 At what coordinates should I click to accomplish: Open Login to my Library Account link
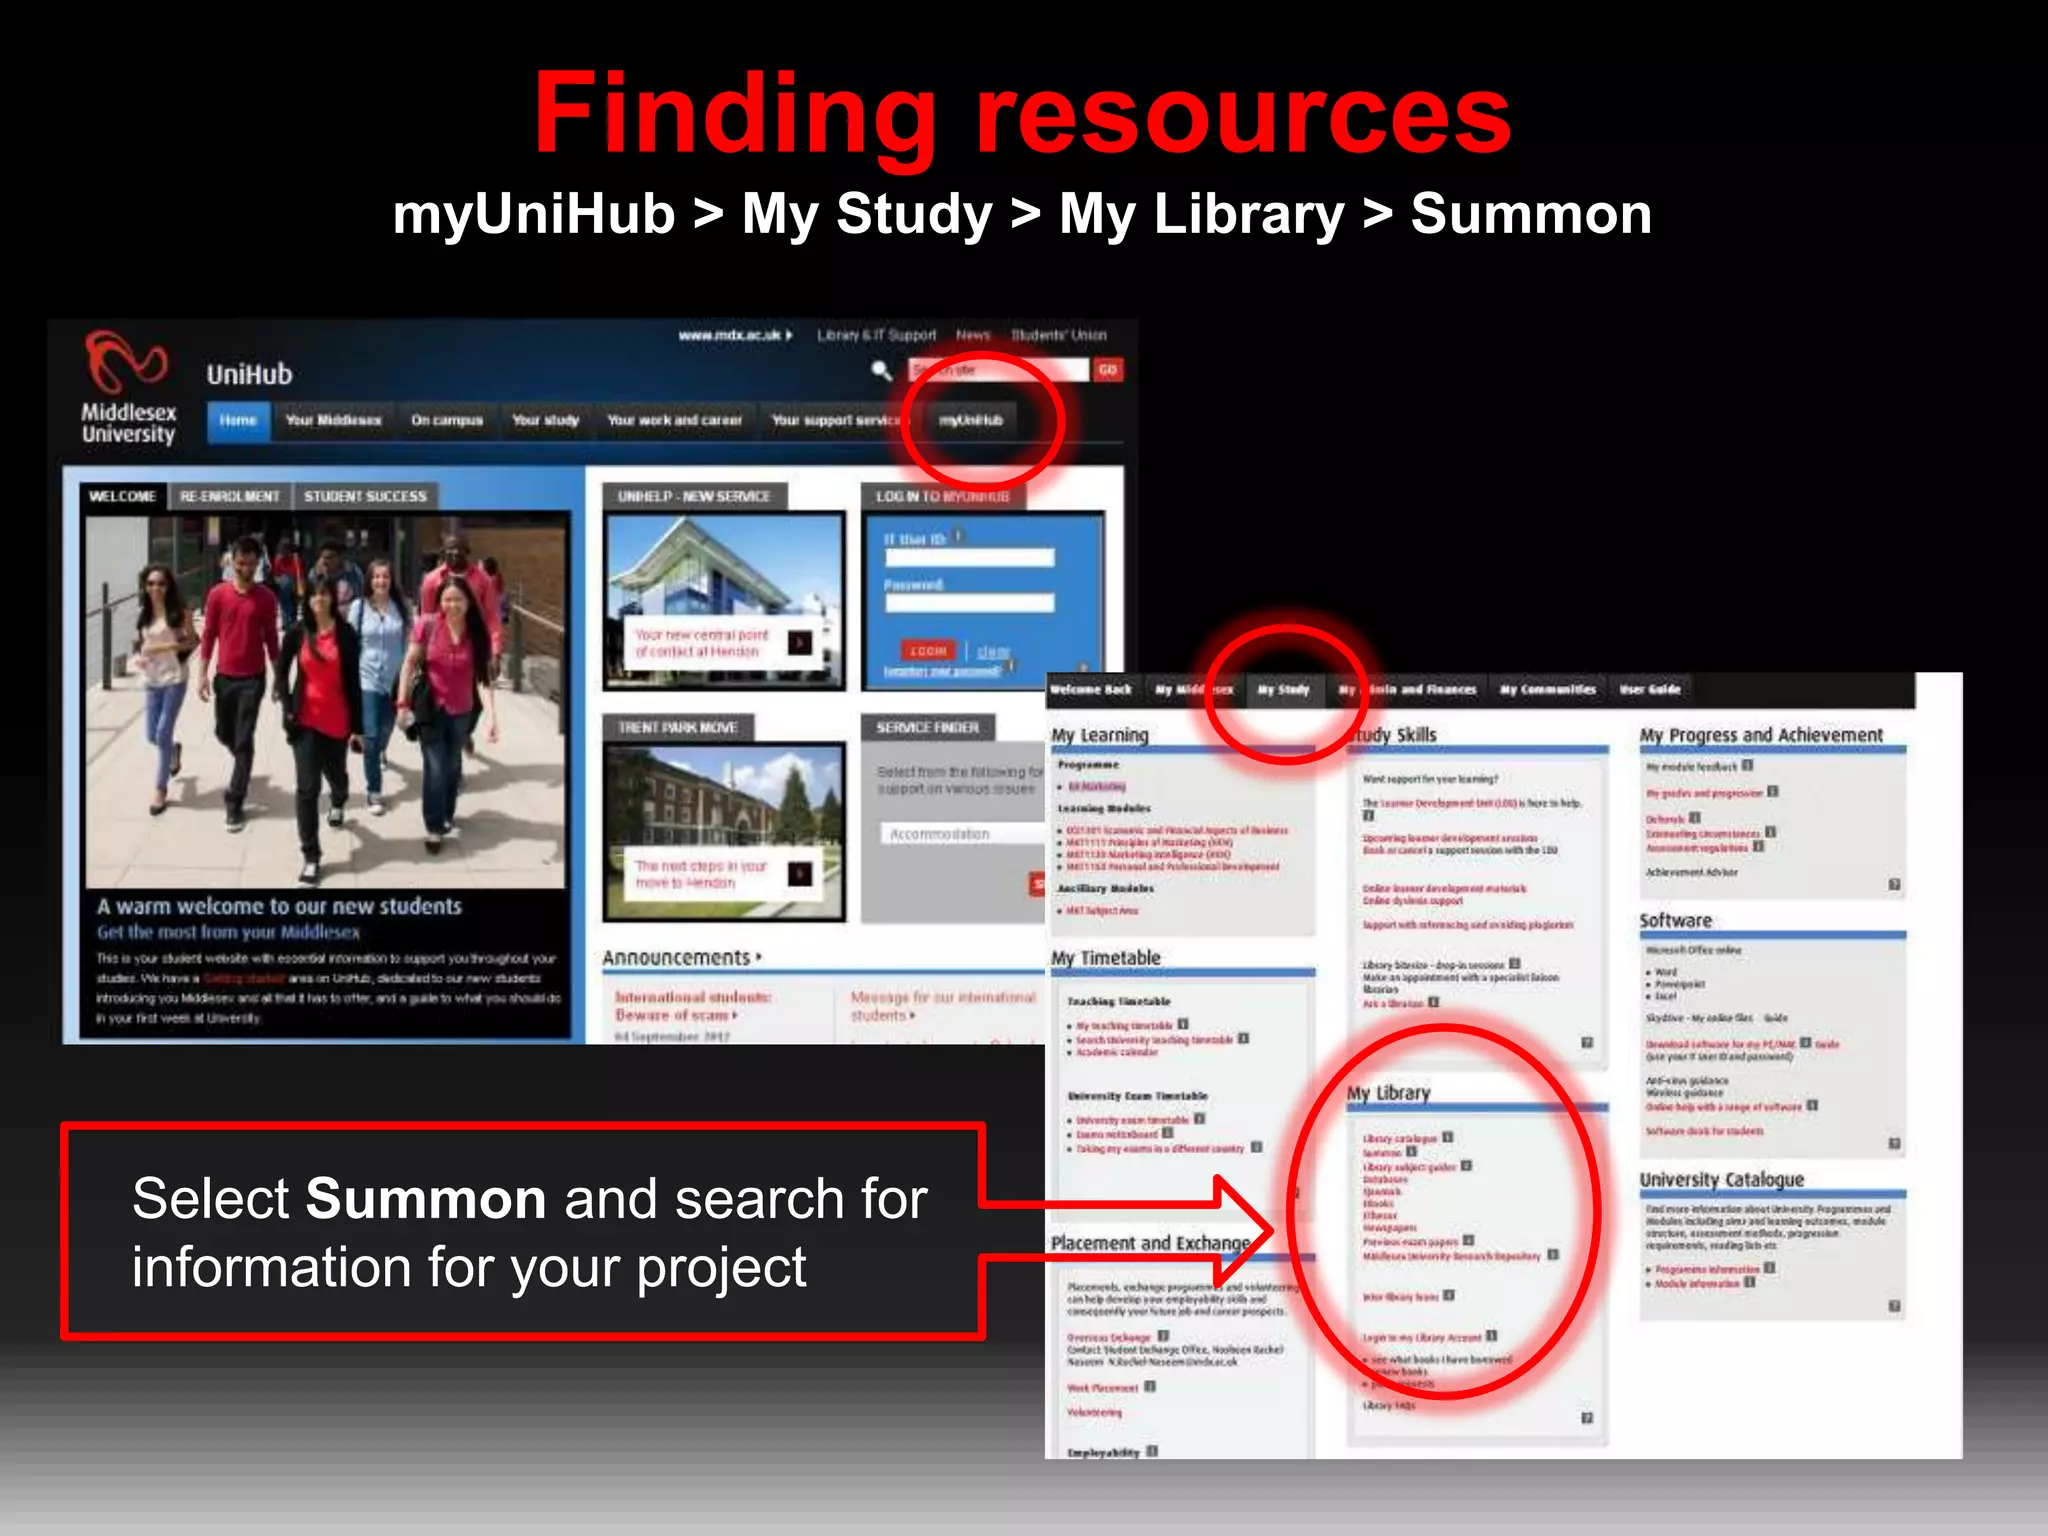click(1422, 1338)
